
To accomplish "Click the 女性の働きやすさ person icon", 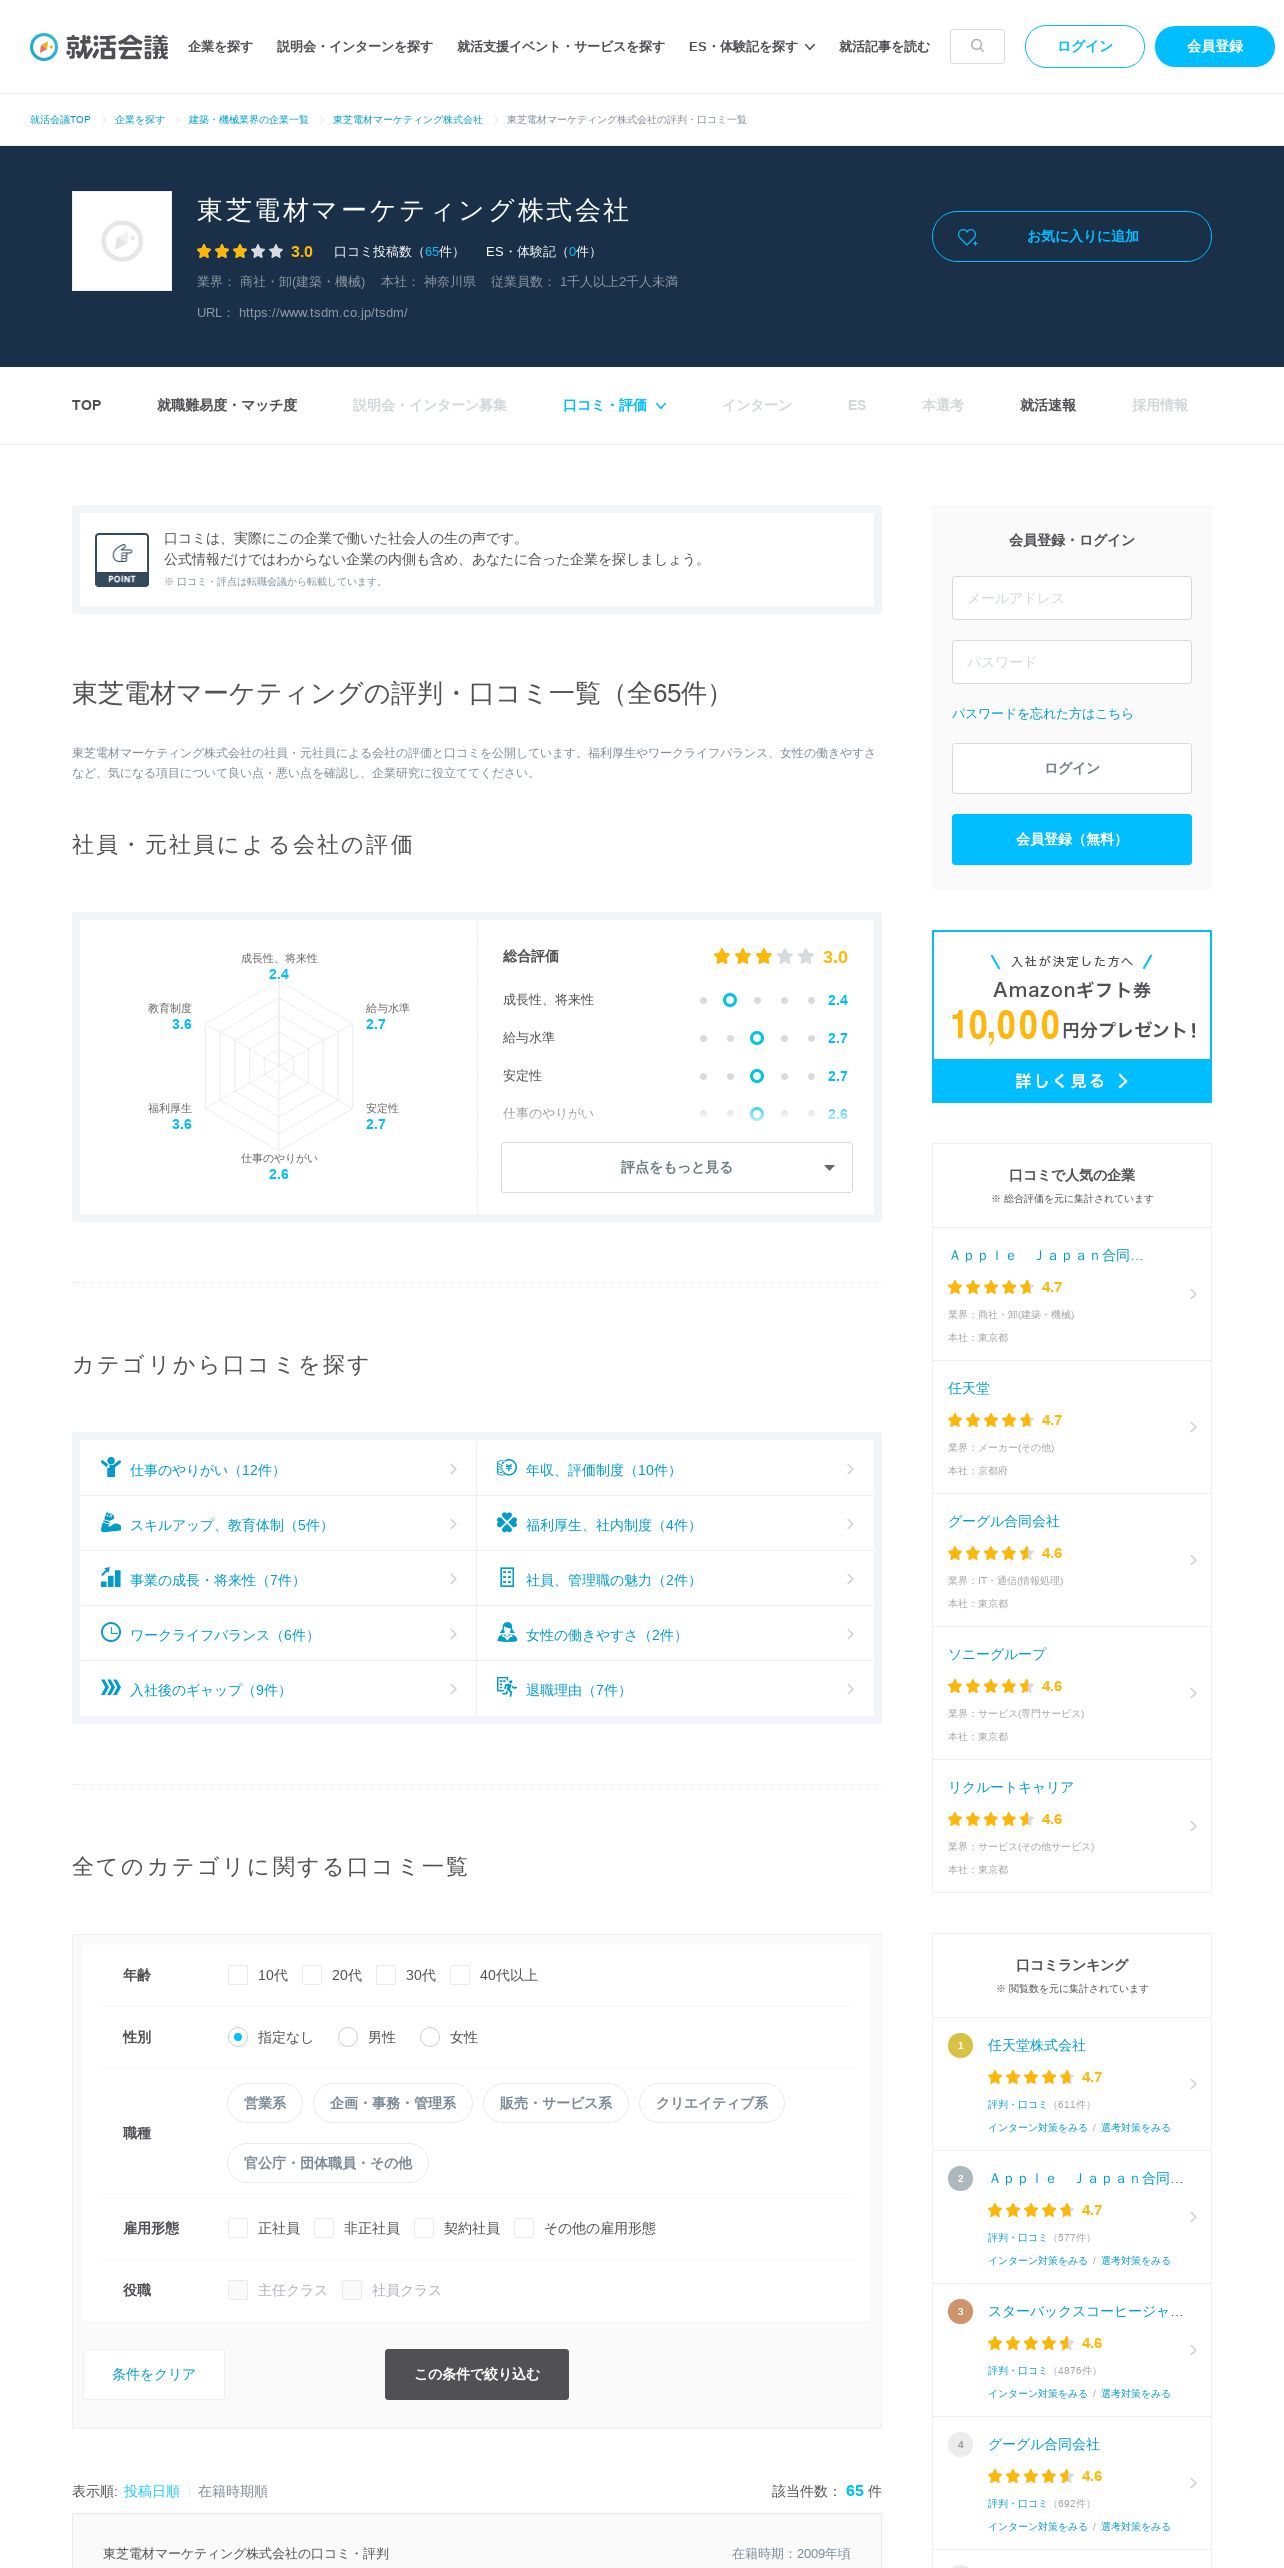I will pos(507,1632).
